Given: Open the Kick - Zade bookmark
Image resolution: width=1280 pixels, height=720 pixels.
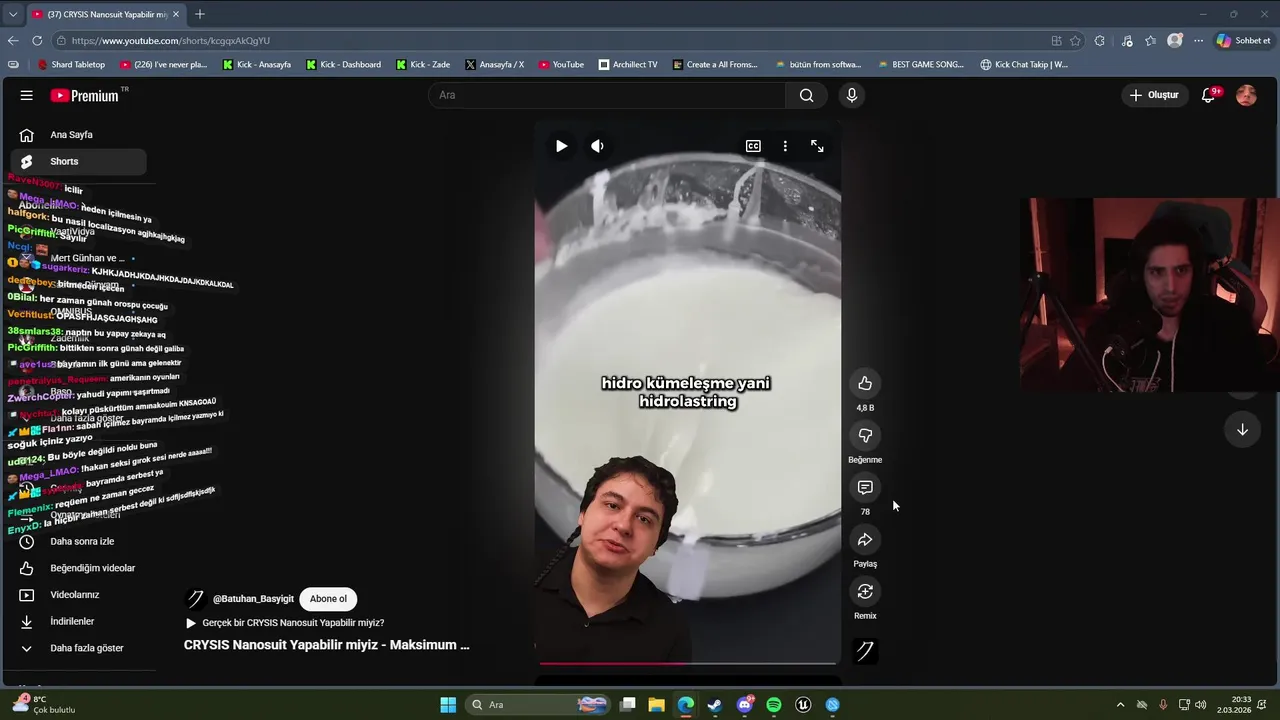Looking at the screenshot, I should 422,64.
